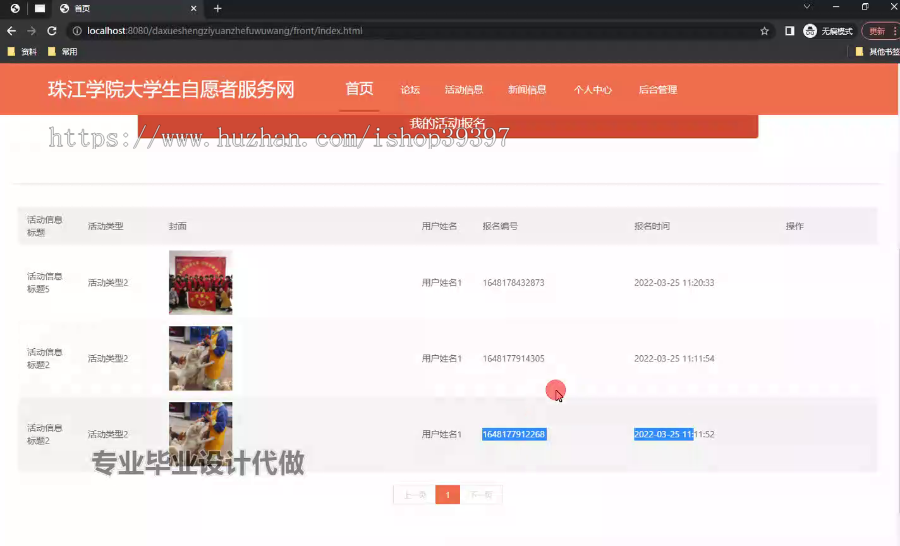This screenshot has height=546, width=900.
Task: Go to next page with 下一页 button
Action: (x=481, y=495)
